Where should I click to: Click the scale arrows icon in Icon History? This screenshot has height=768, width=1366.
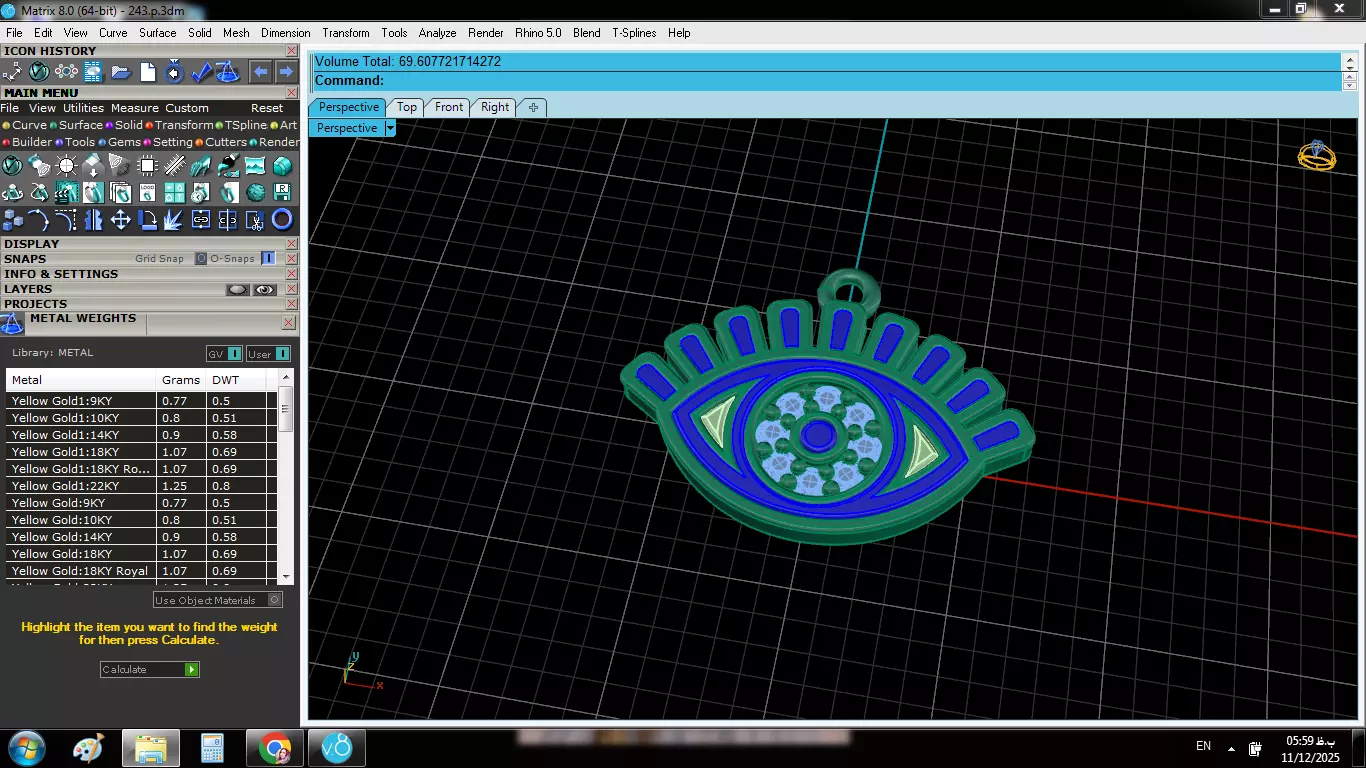[x=12, y=72]
